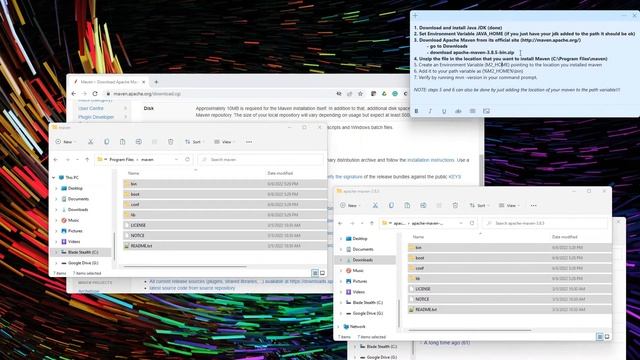
Task: Click Cut icon in apache-maven window toolbar
Action: coord(375,205)
